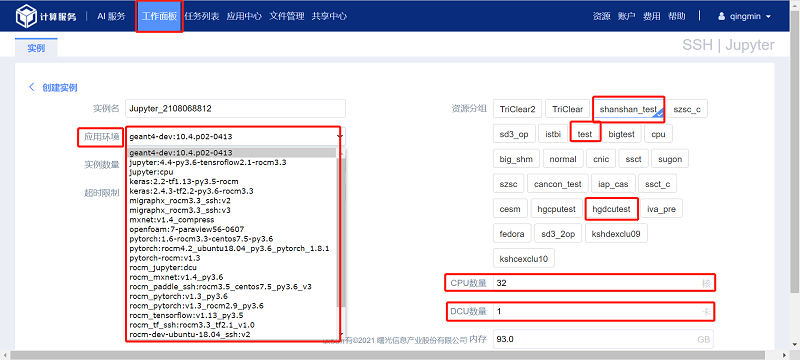Pick the hgcputest resource group
The height and width of the screenshot is (360, 800).
coord(556,209)
